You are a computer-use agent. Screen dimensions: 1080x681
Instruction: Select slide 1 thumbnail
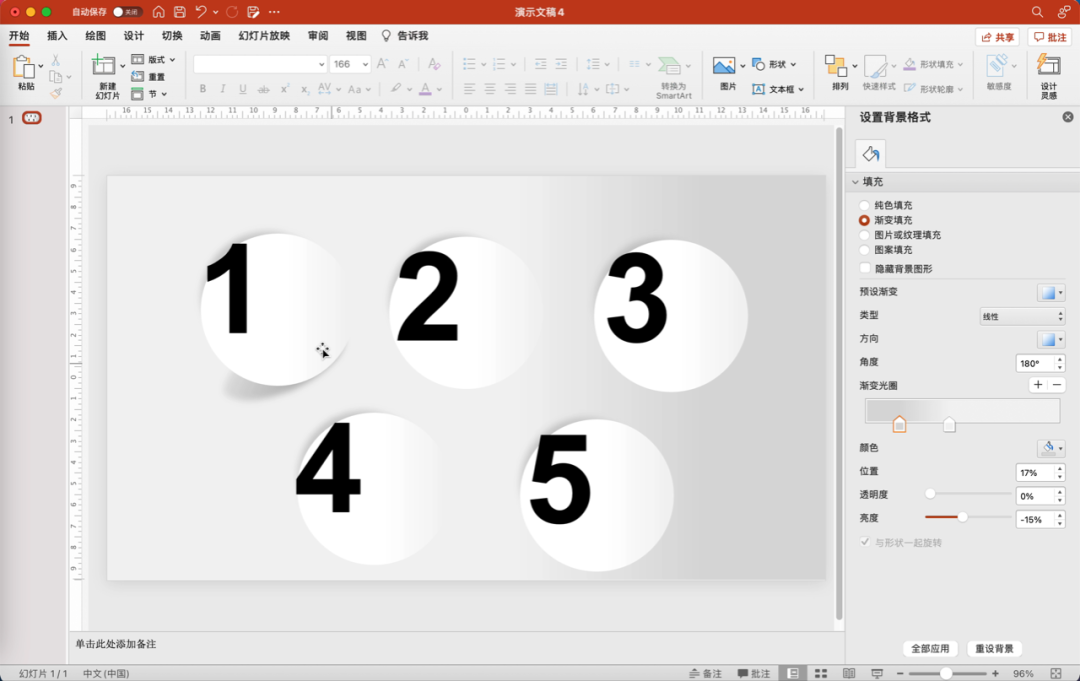pos(32,118)
